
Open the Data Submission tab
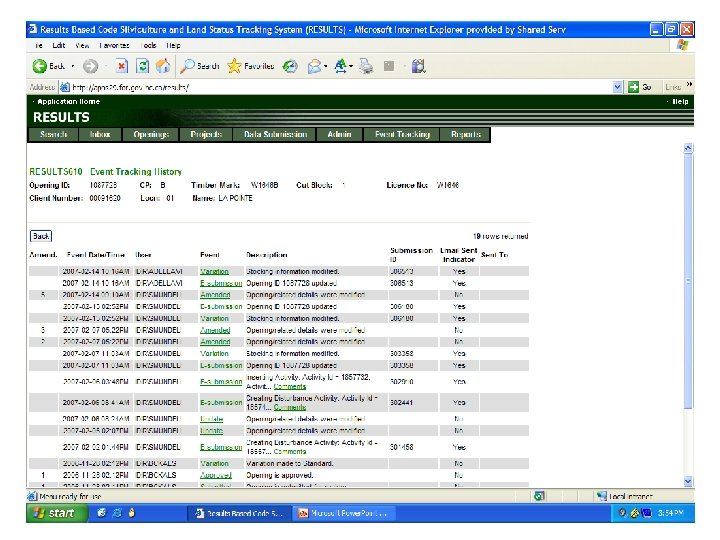coord(278,134)
